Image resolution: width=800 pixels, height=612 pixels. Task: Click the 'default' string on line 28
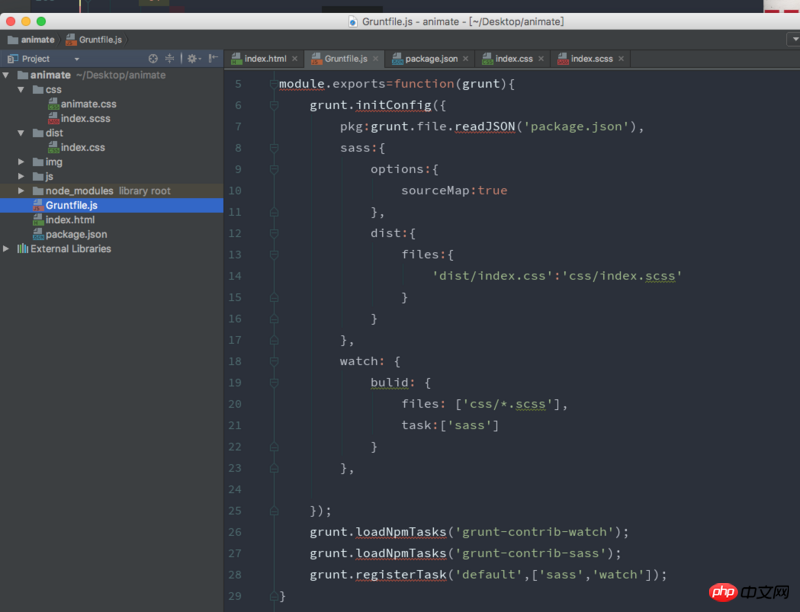[x=489, y=575]
